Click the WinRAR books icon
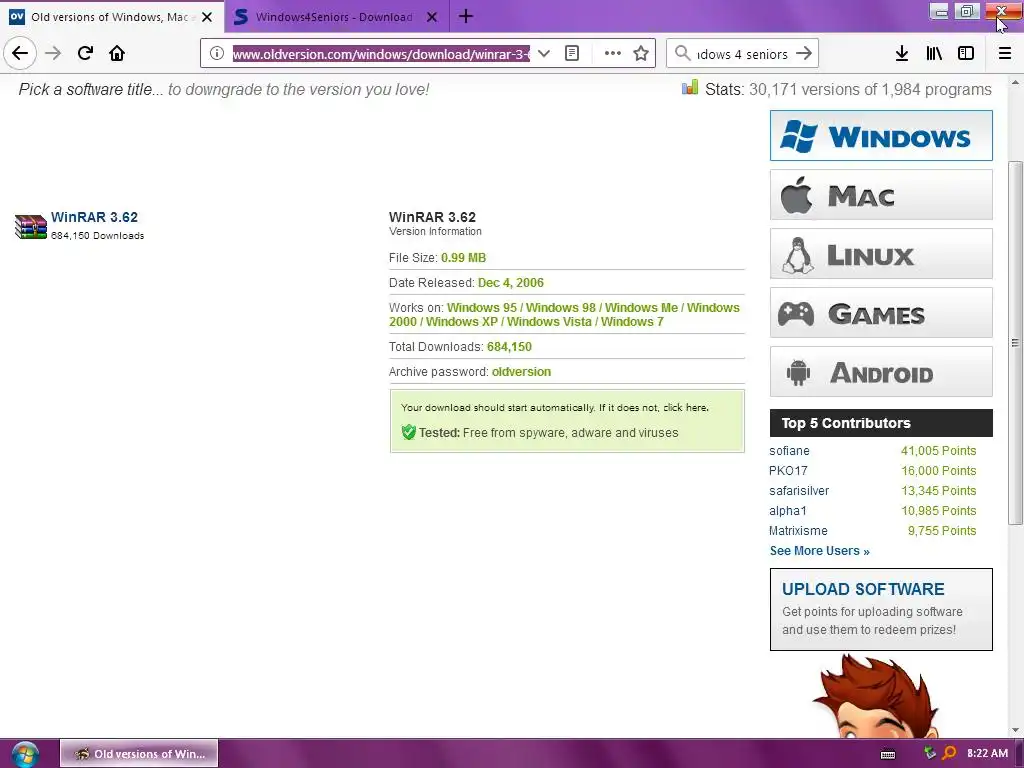Screen dimensions: 1024x768 point(31,227)
